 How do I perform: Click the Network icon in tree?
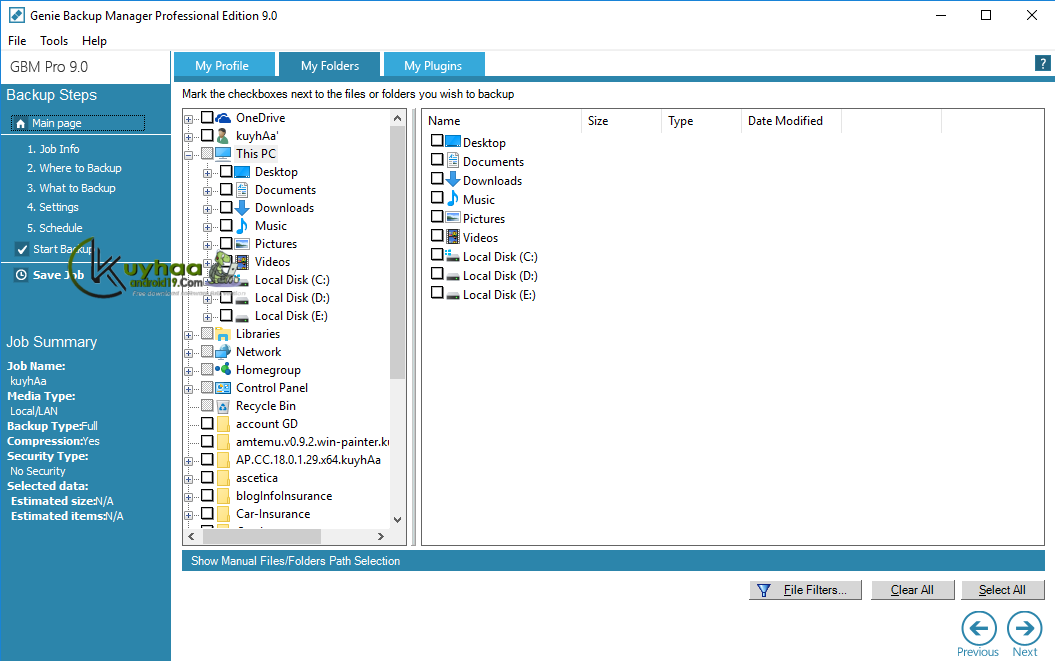pos(223,351)
